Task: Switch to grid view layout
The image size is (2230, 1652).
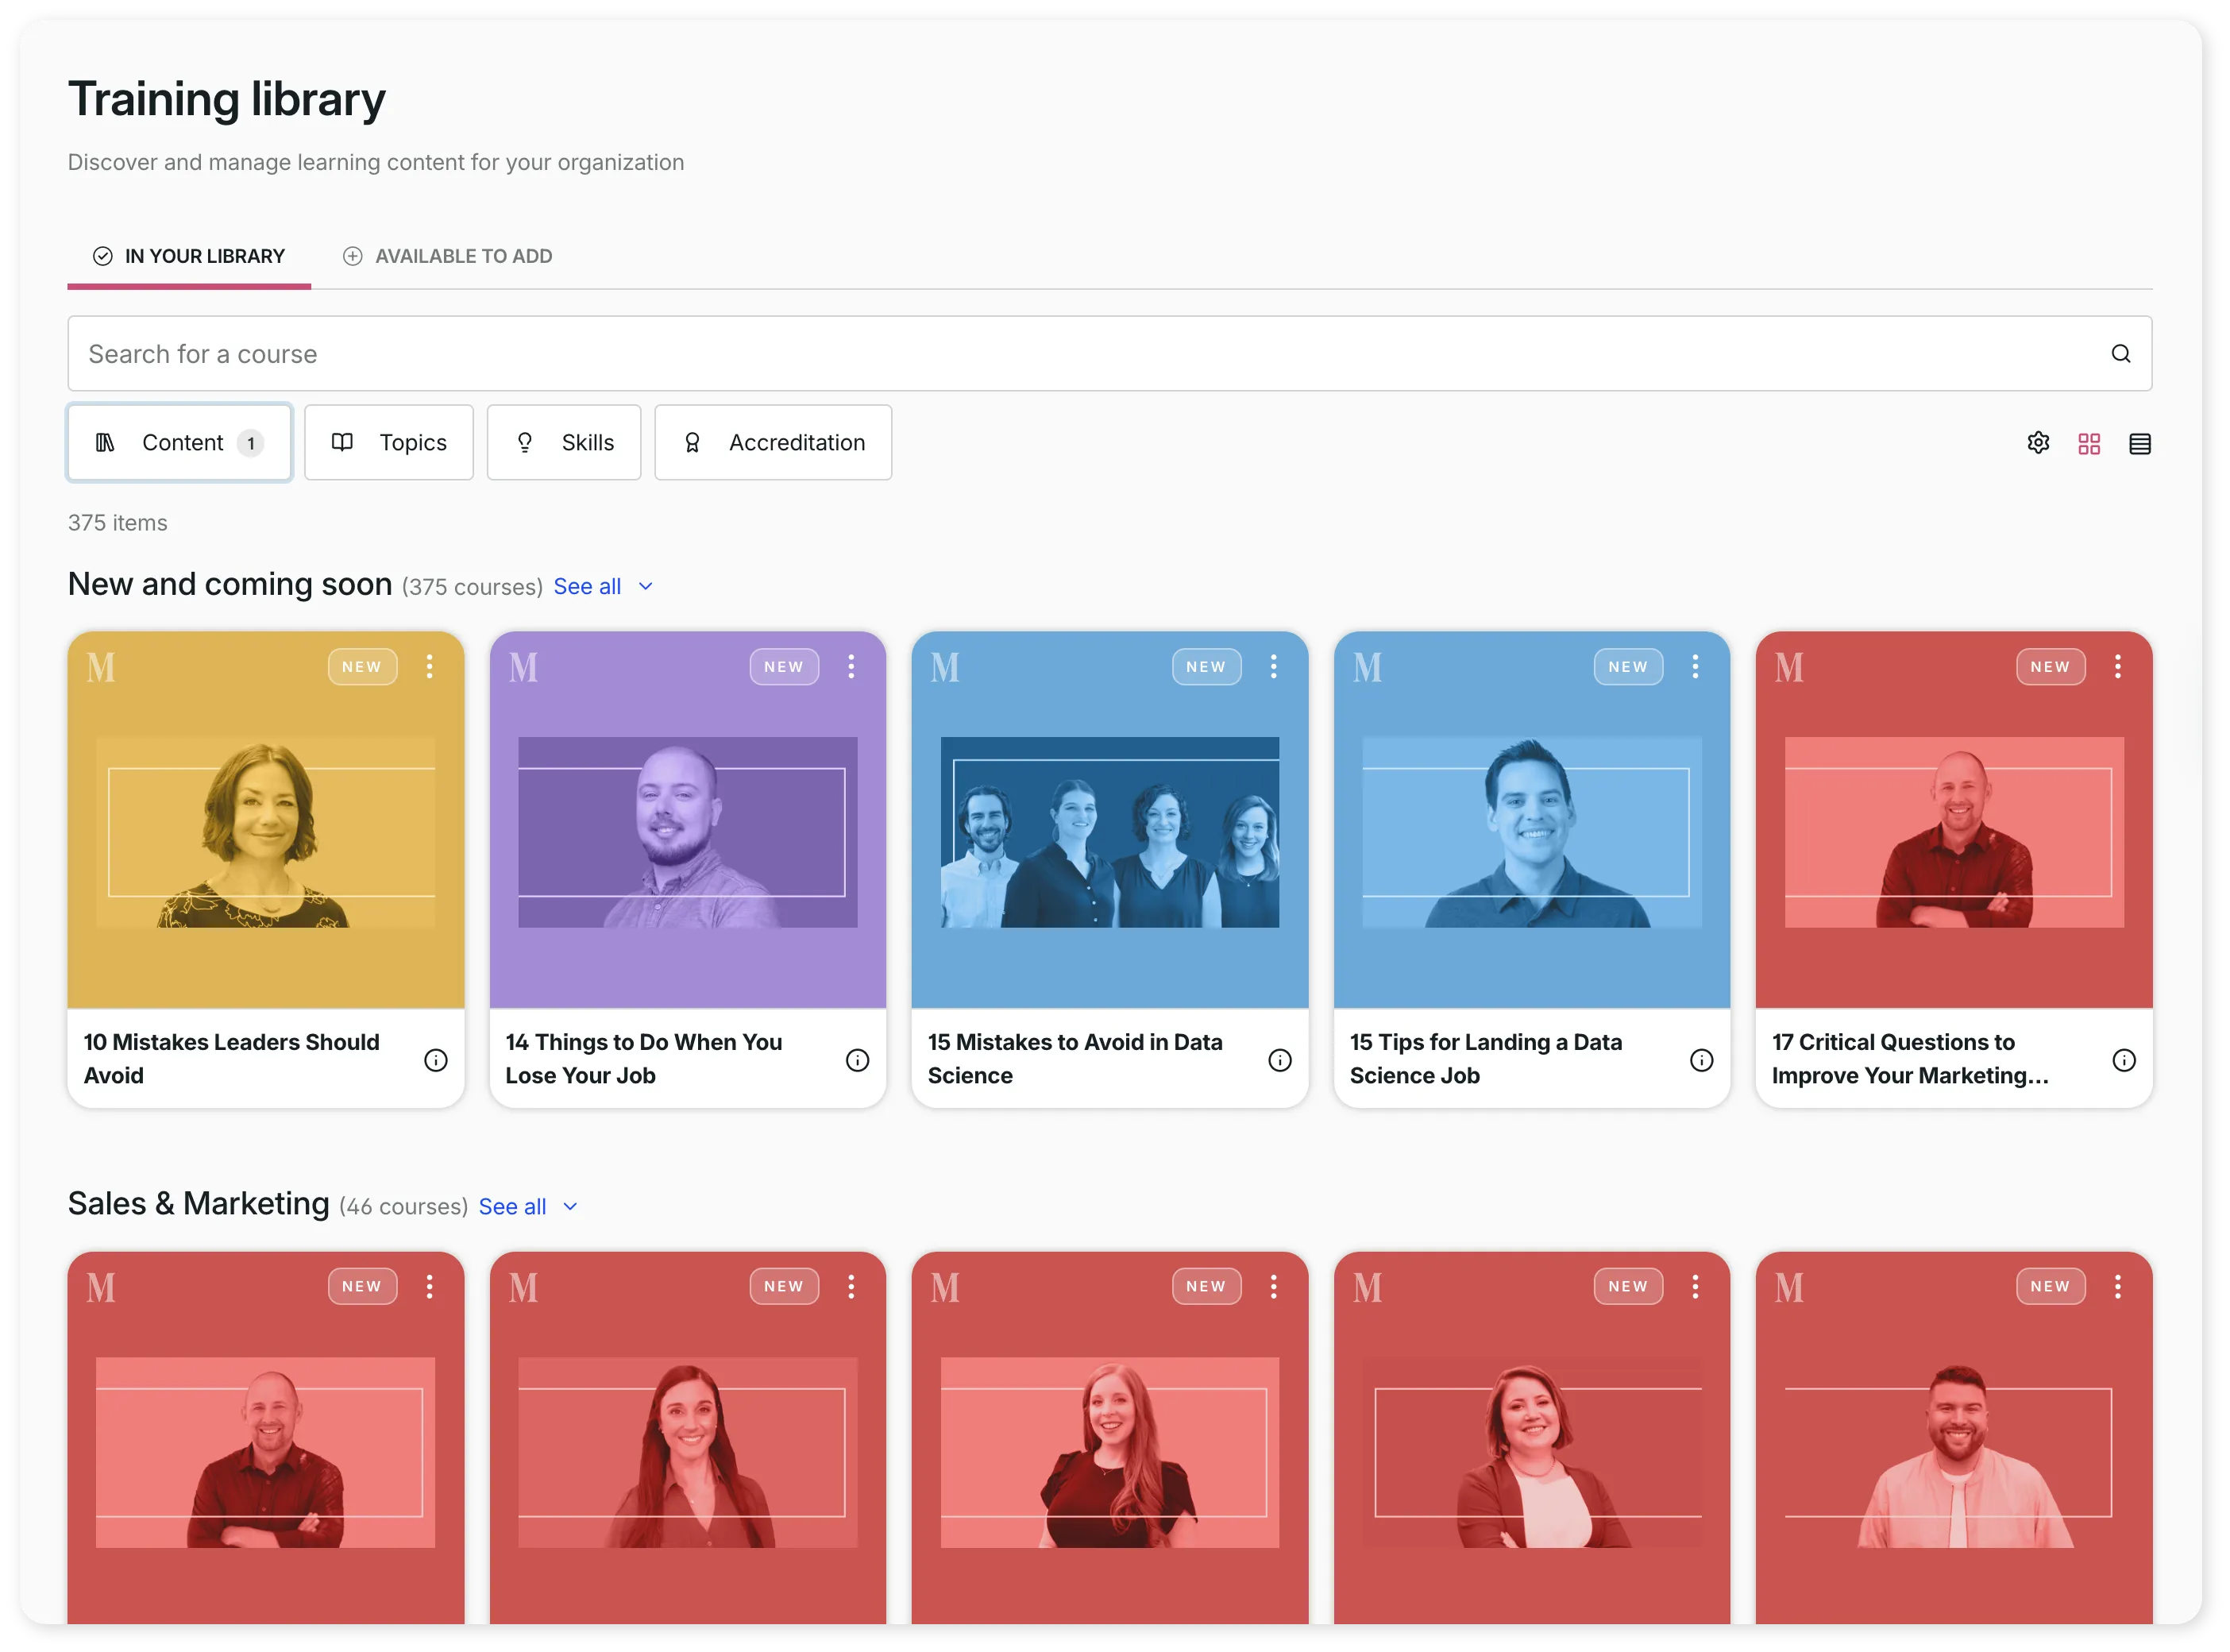Action: coord(2089,442)
